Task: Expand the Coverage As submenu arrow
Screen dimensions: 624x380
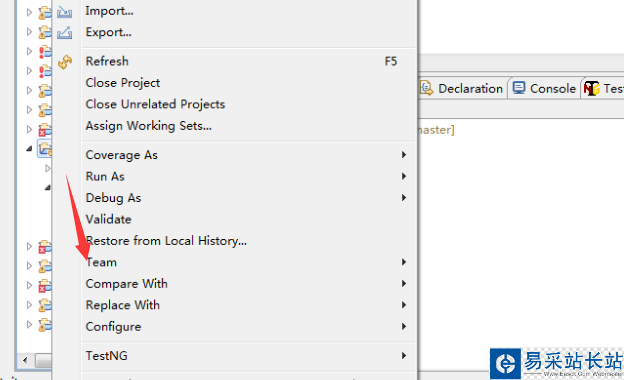Action: coord(404,154)
